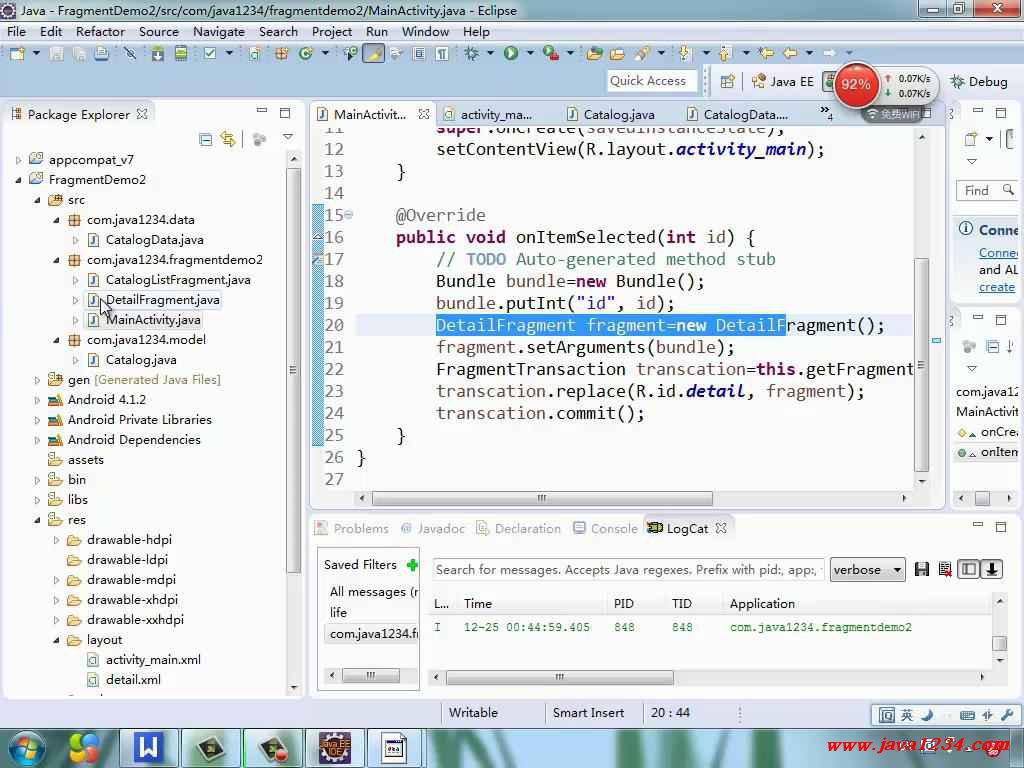Click Collapse All in Package Explorer
This screenshot has width=1024, height=768.
coord(206,139)
